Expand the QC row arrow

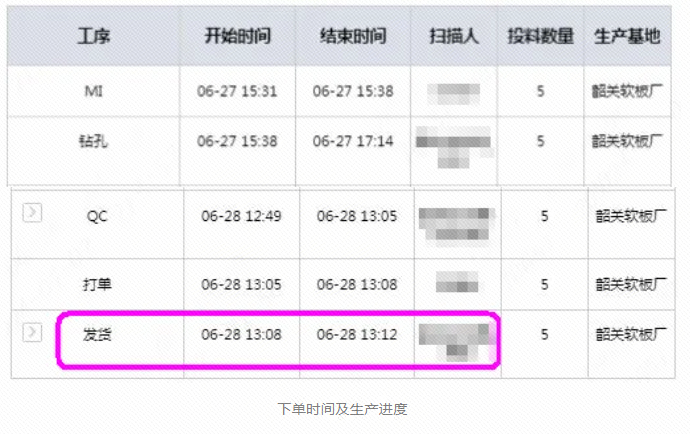coord(32,213)
